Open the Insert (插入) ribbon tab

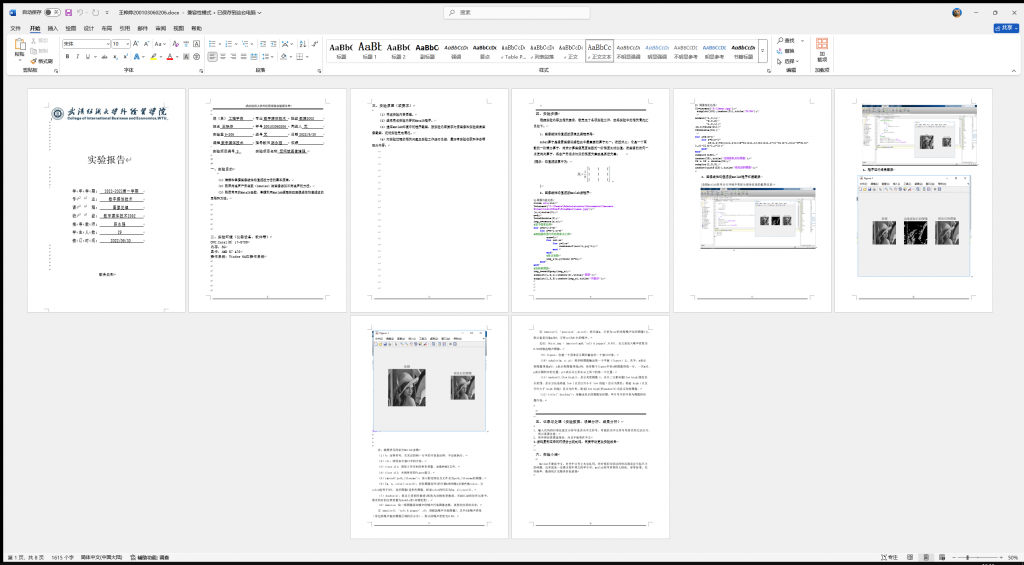click(x=53, y=29)
